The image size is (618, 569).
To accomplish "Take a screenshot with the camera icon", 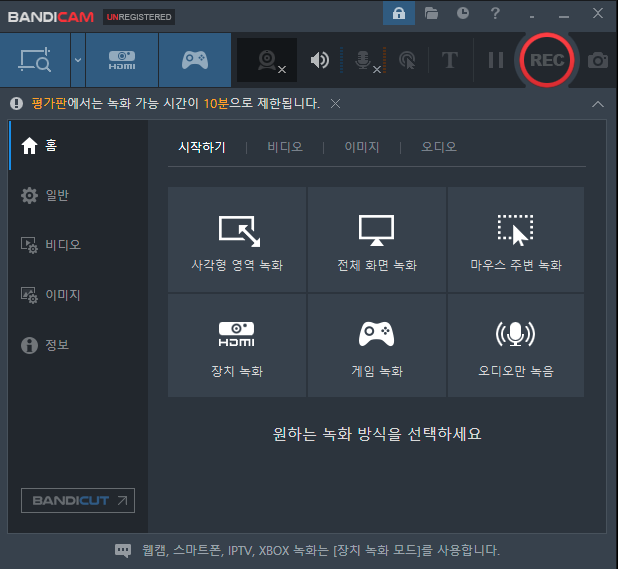I will [x=598, y=60].
